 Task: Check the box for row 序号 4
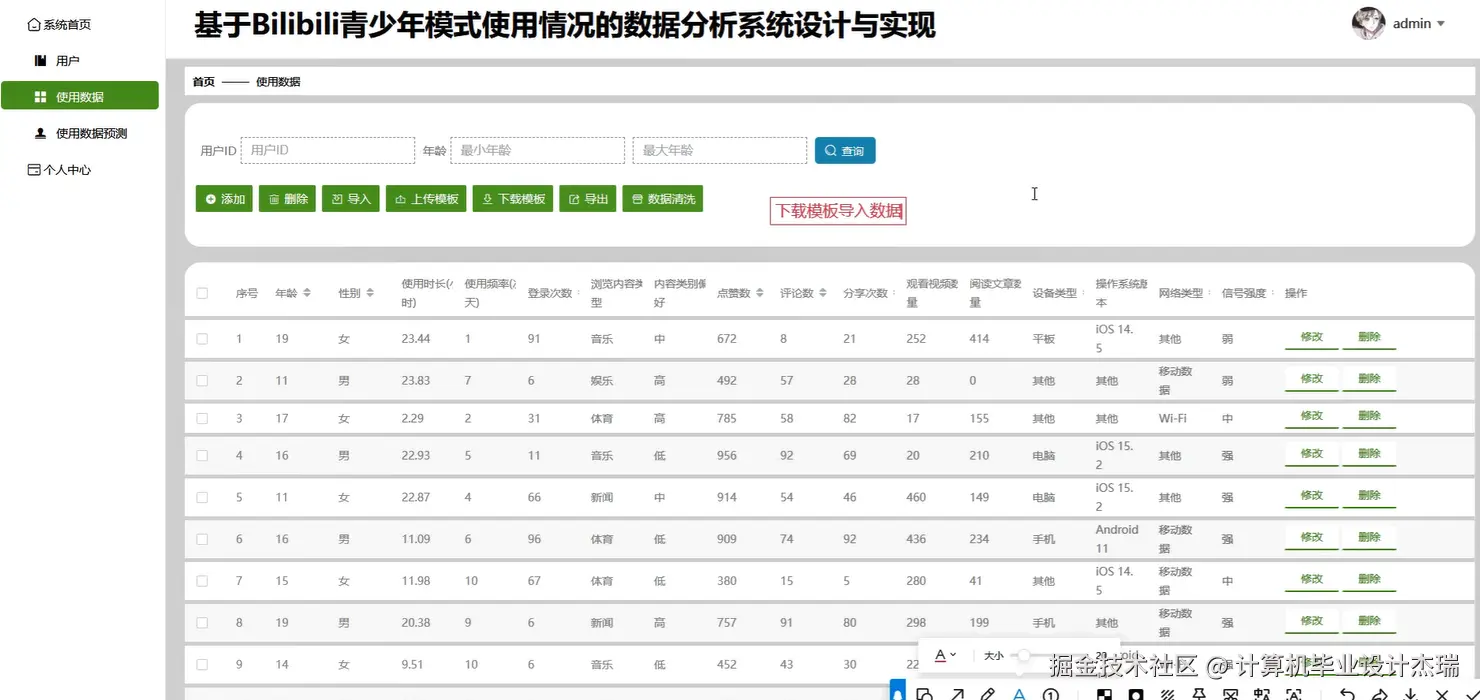pyautogui.click(x=202, y=455)
